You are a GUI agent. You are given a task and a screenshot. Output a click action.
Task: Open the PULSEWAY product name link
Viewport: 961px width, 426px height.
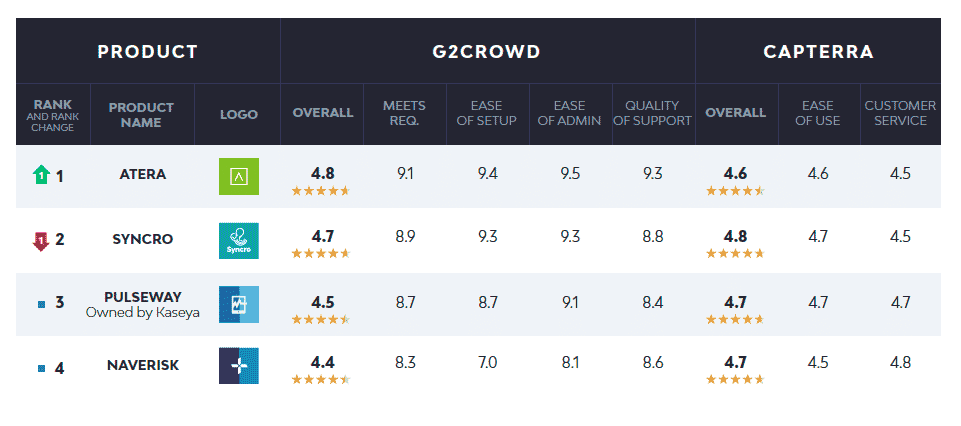coord(143,297)
